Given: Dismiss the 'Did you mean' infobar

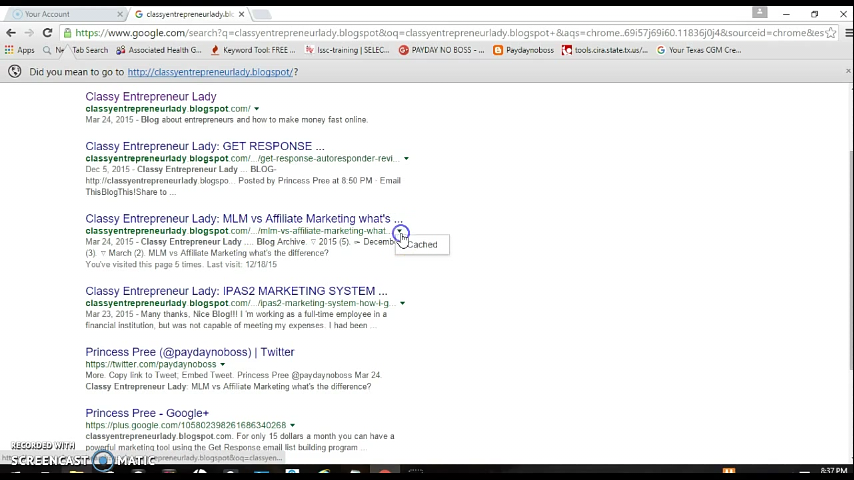Looking at the screenshot, I should point(847,71).
